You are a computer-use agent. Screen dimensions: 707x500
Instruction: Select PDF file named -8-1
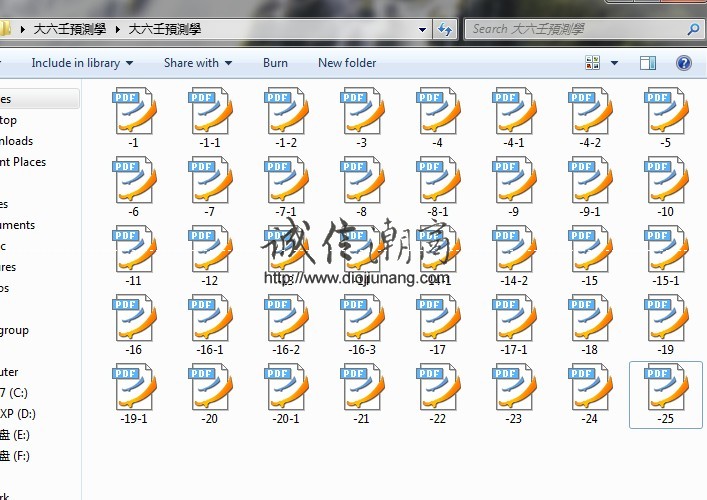(438, 187)
